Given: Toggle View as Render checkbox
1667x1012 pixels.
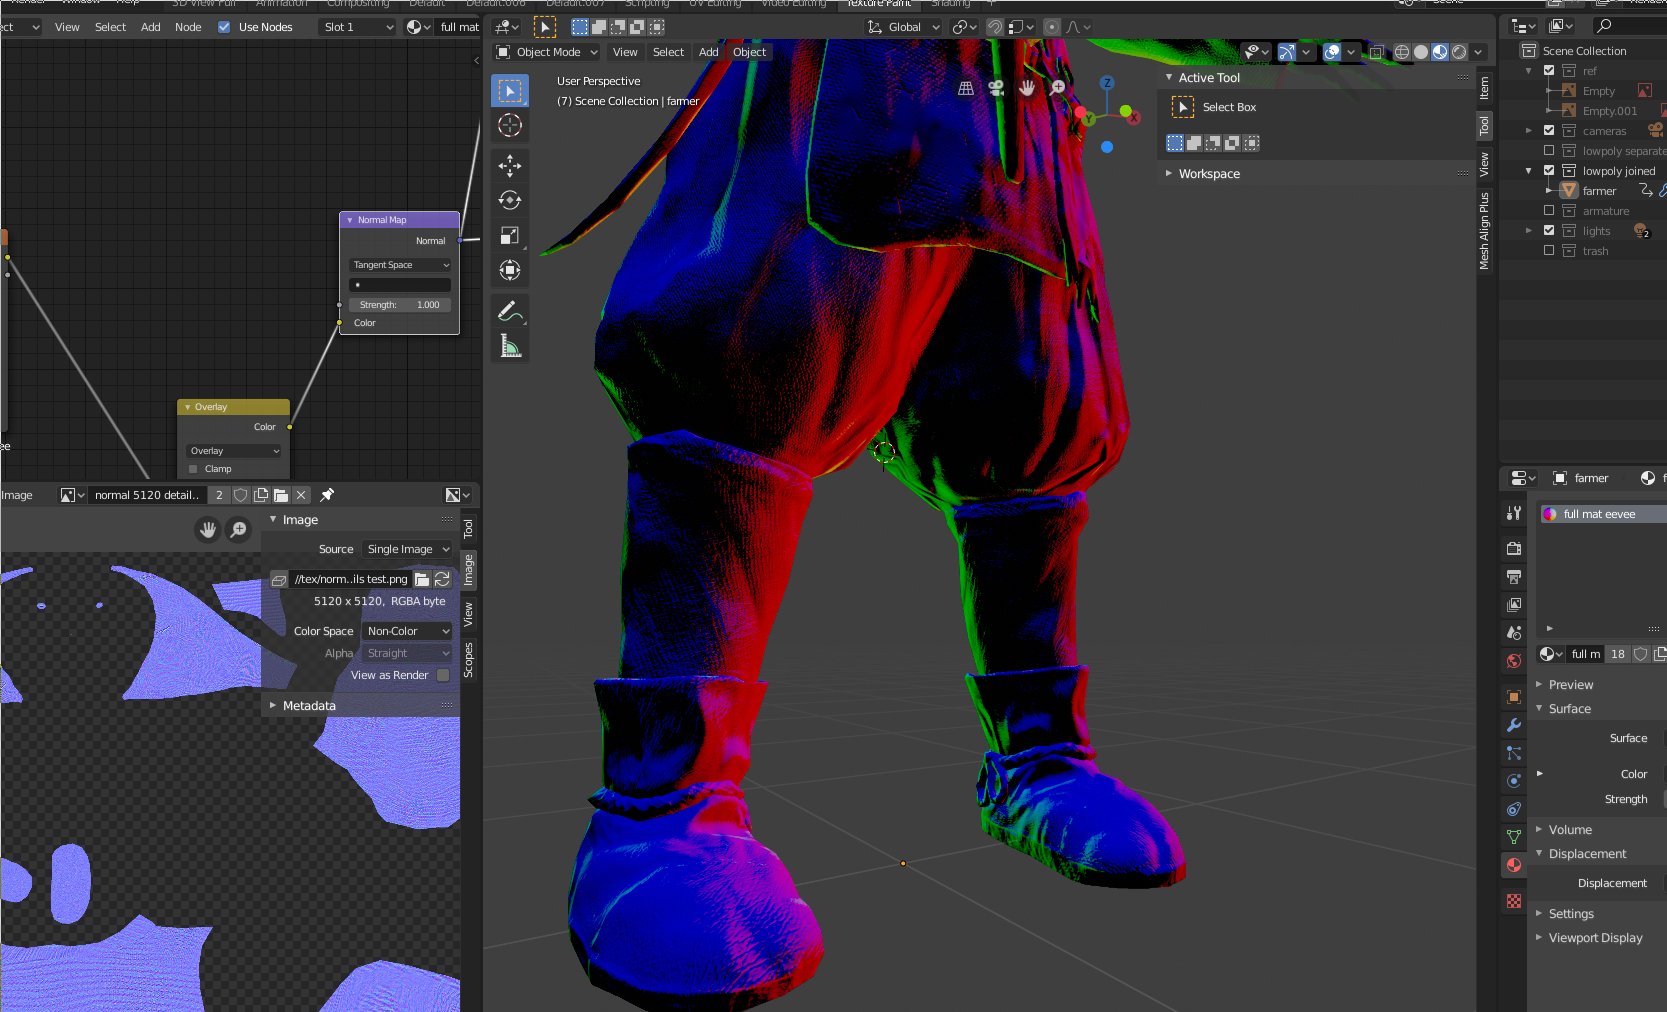Looking at the screenshot, I should [x=443, y=675].
